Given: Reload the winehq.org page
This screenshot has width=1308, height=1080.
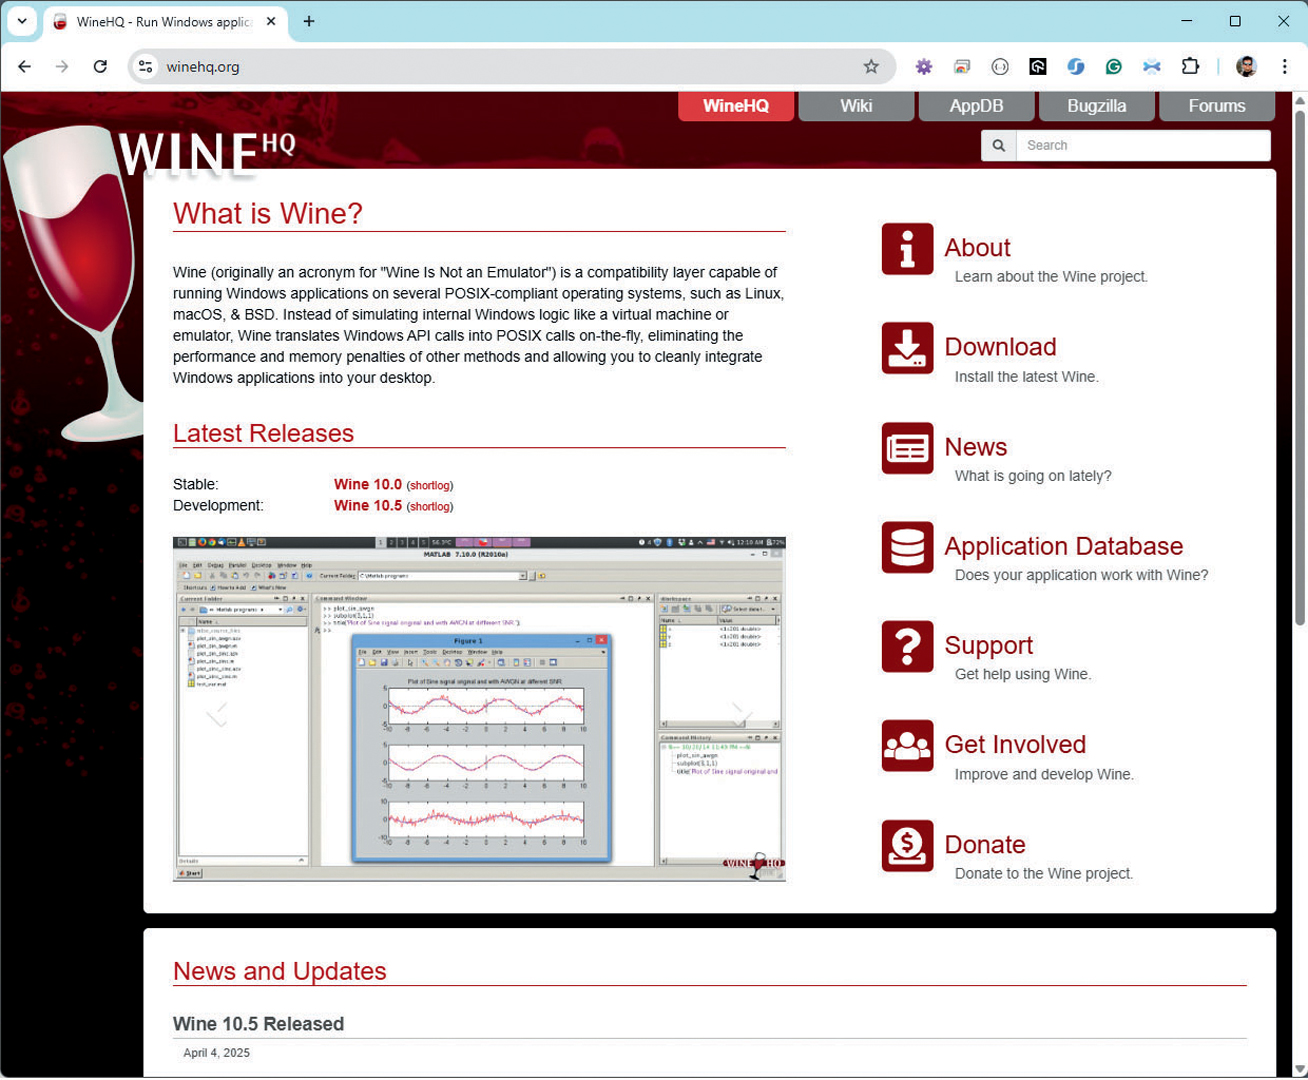Looking at the screenshot, I should (x=100, y=67).
